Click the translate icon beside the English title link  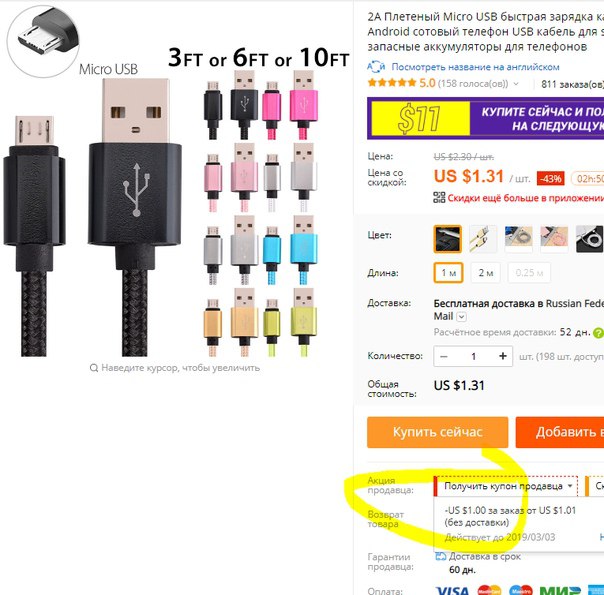tap(376, 67)
